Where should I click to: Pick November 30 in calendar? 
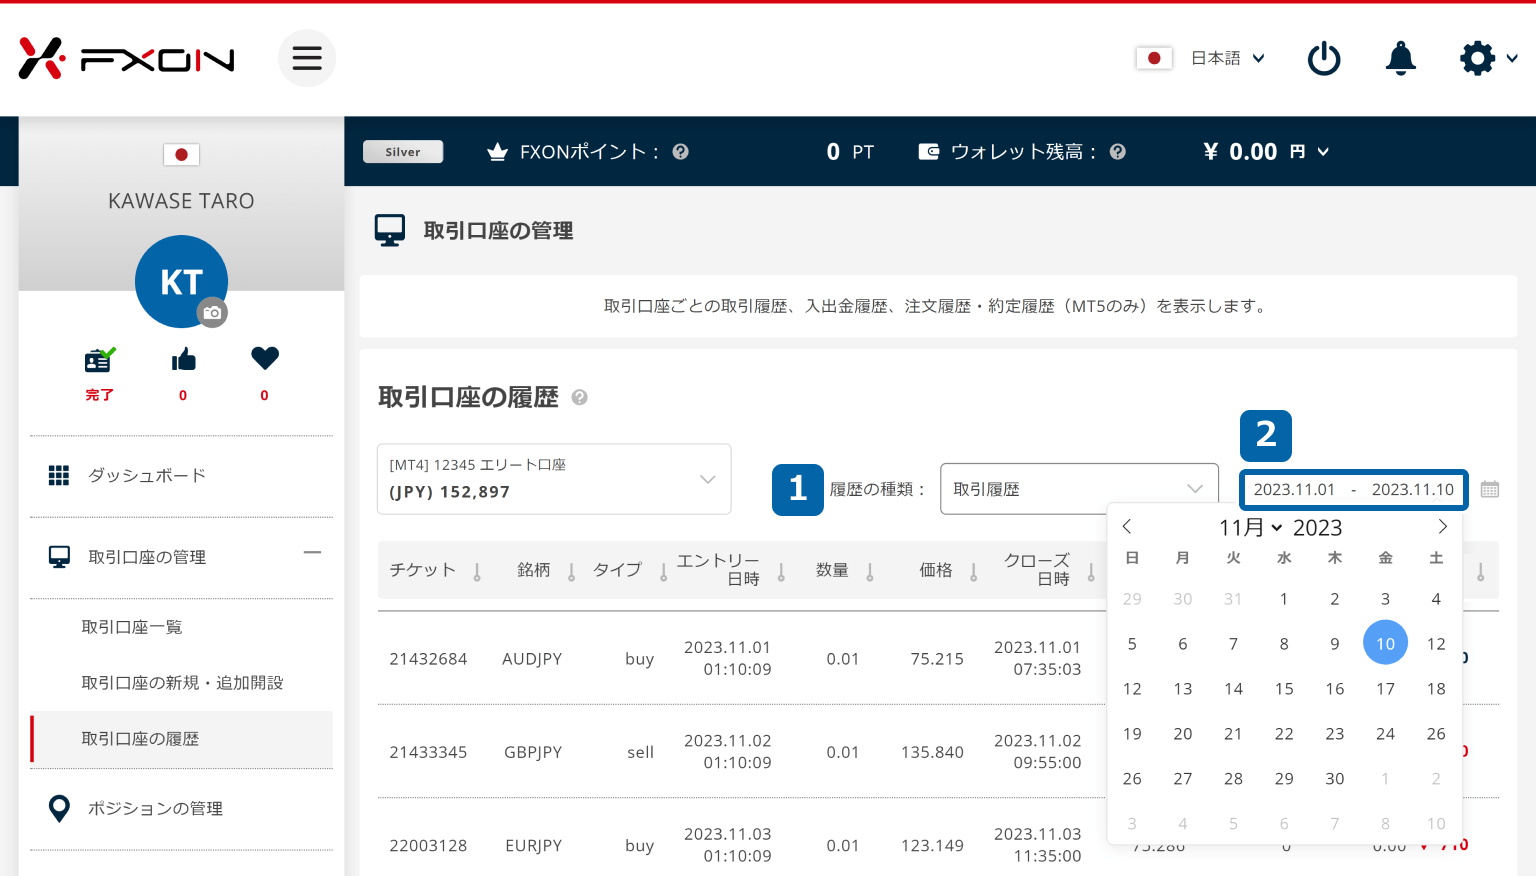click(1335, 779)
